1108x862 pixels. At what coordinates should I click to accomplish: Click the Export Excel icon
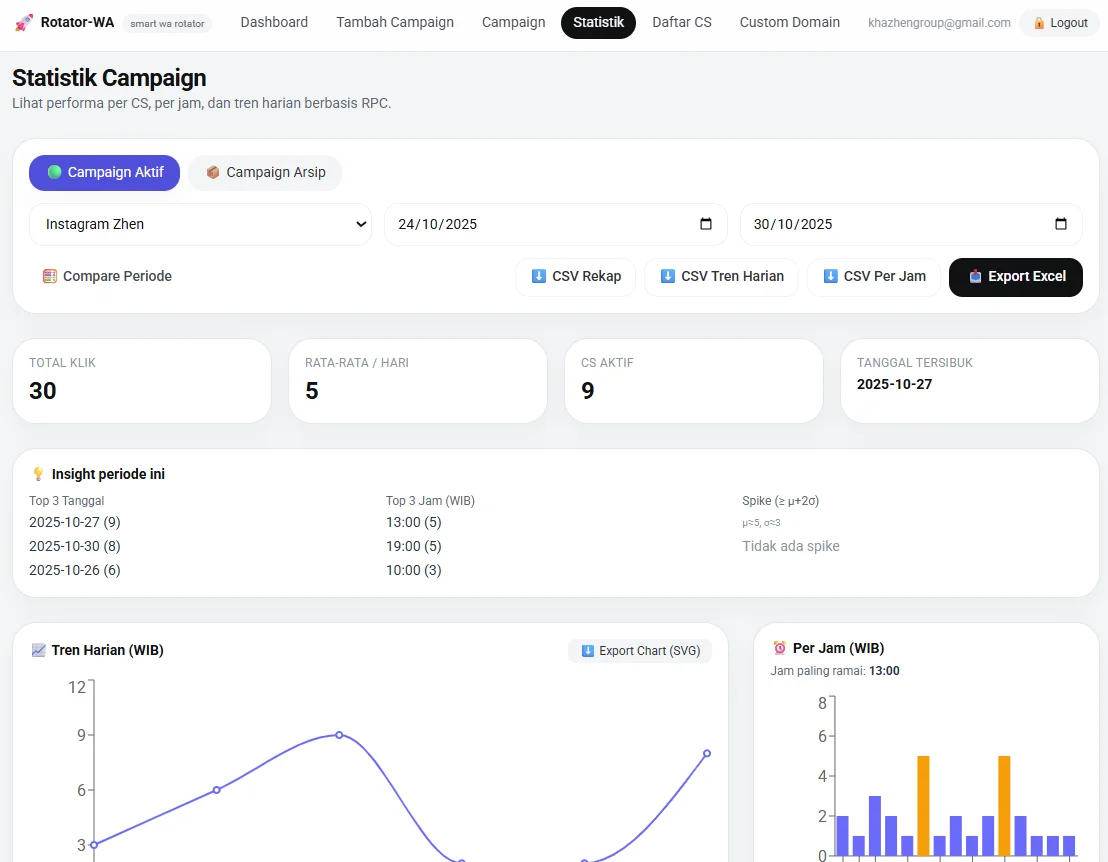(975, 277)
